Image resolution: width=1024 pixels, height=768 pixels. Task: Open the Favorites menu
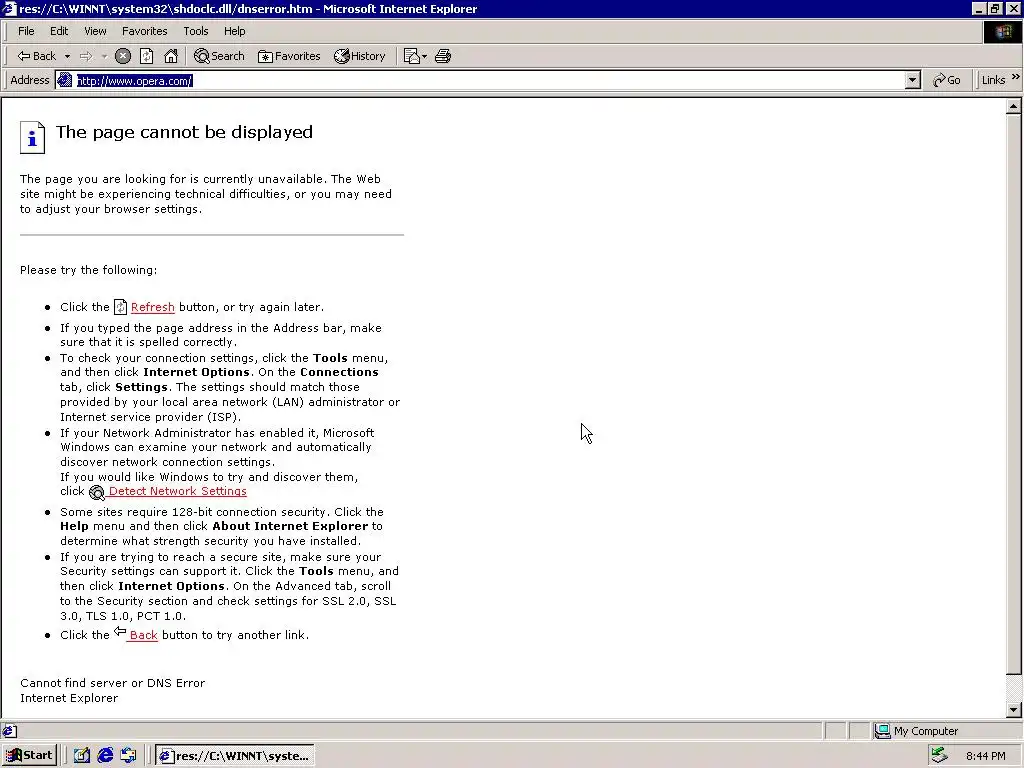pyautogui.click(x=144, y=31)
